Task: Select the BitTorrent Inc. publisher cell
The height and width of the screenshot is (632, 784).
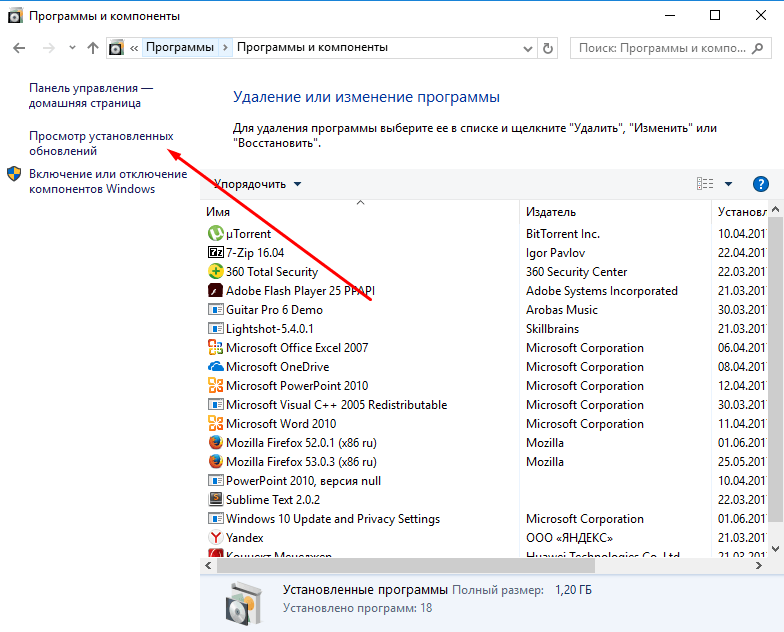Action: (x=562, y=234)
